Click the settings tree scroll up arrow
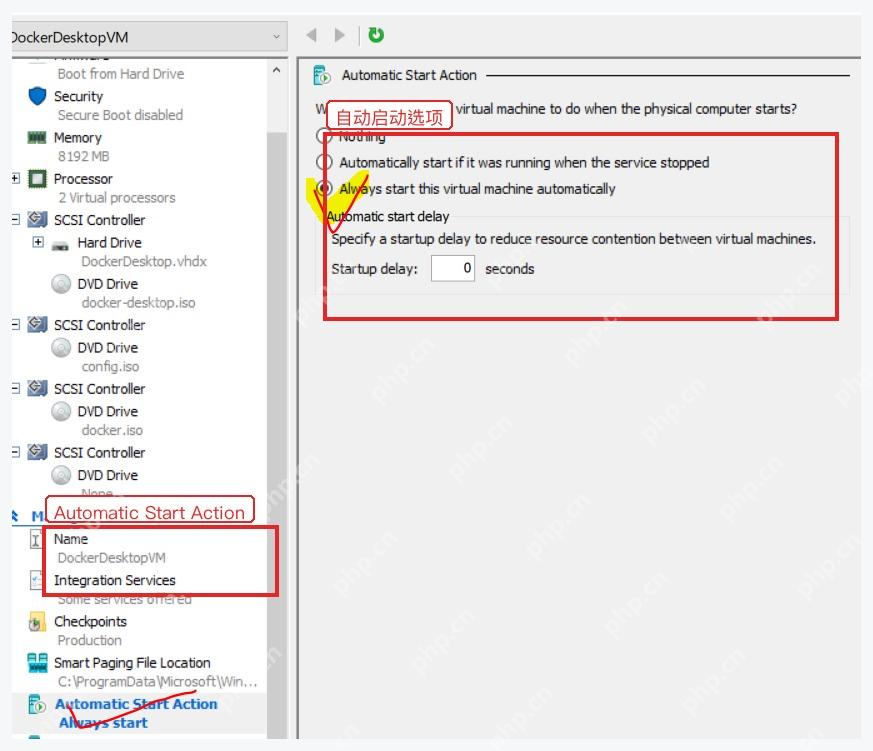873x751 pixels. point(277,70)
